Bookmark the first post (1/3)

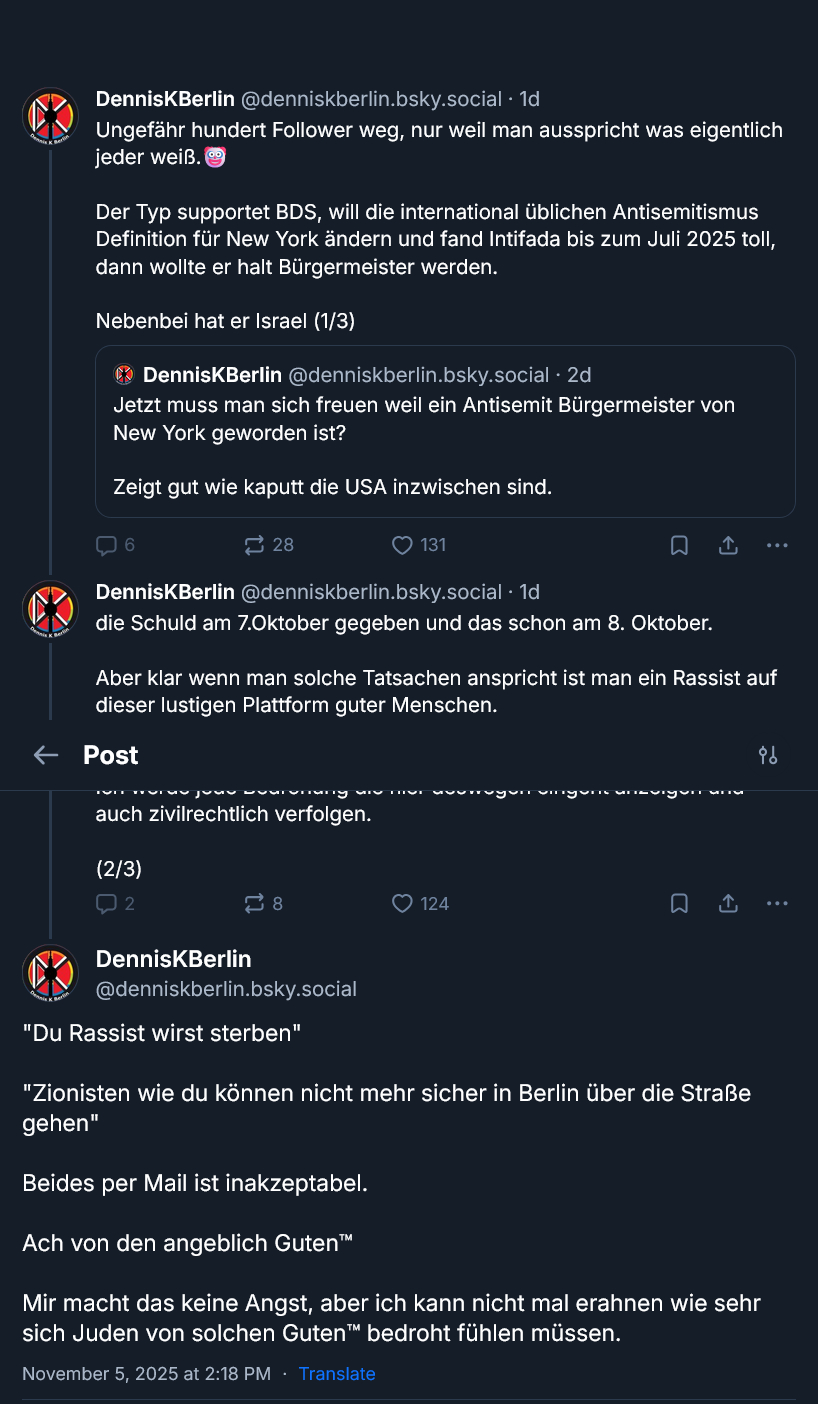coord(679,545)
